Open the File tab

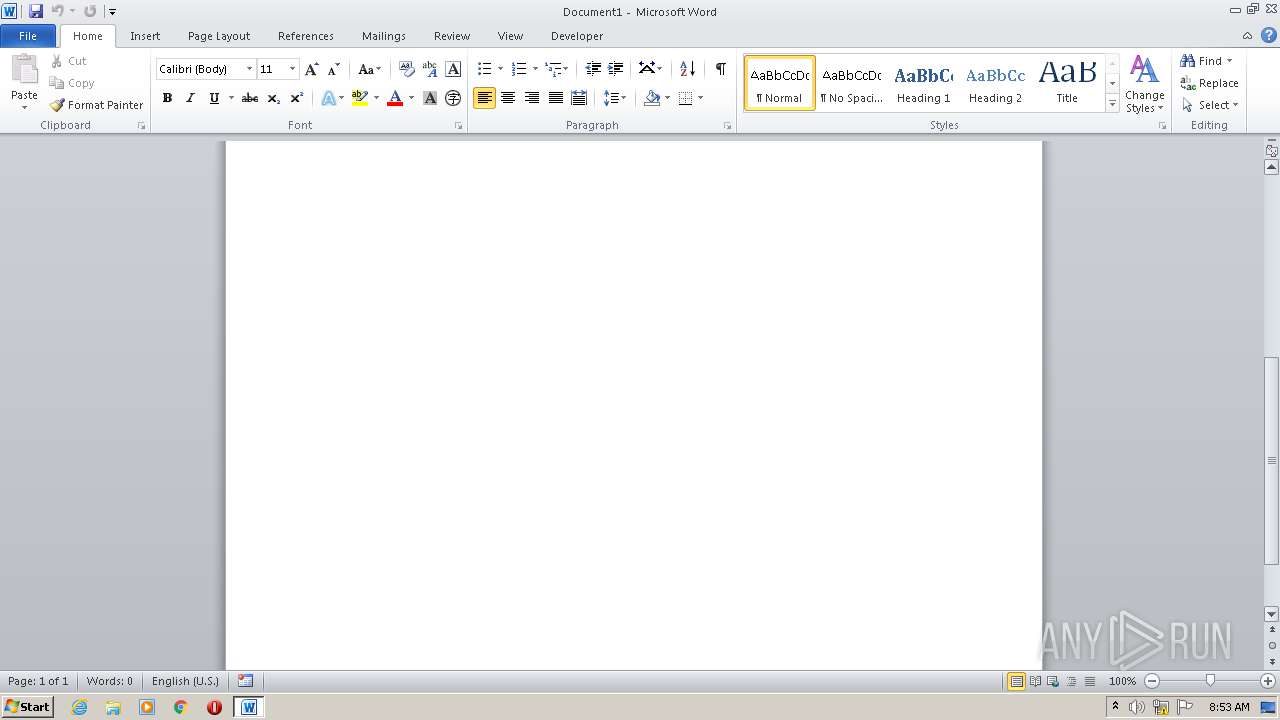tap(28, 36)
